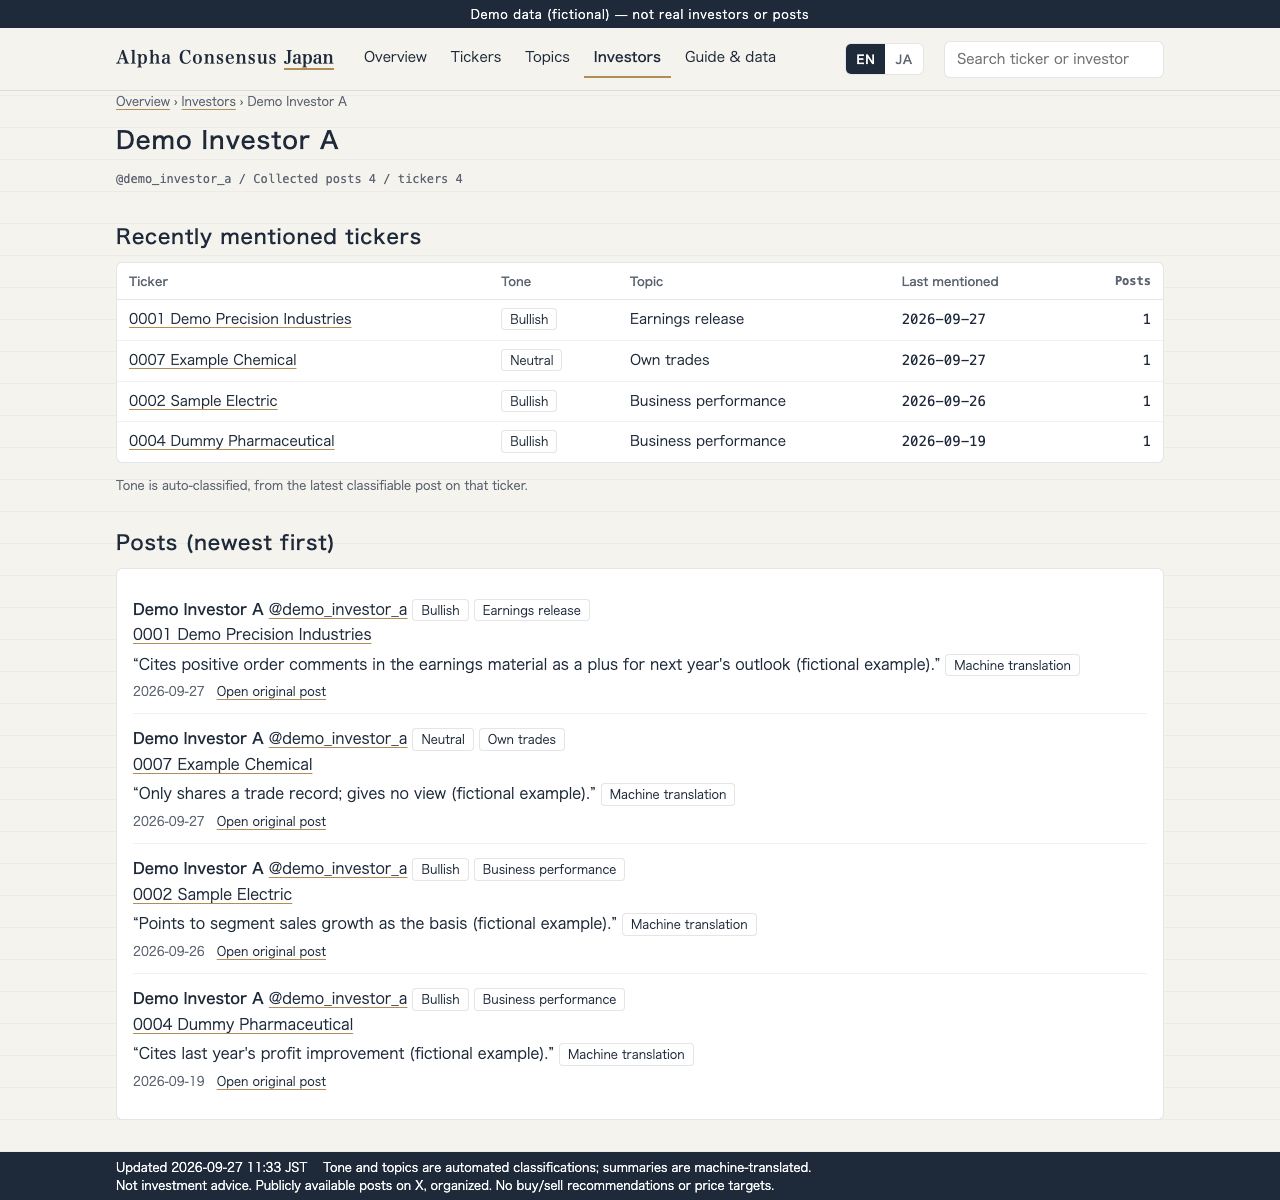Click the 2026-09-26 last mentioned cell in tickers table
This screenshot has width=1280, height=1200.
point(944,401)
